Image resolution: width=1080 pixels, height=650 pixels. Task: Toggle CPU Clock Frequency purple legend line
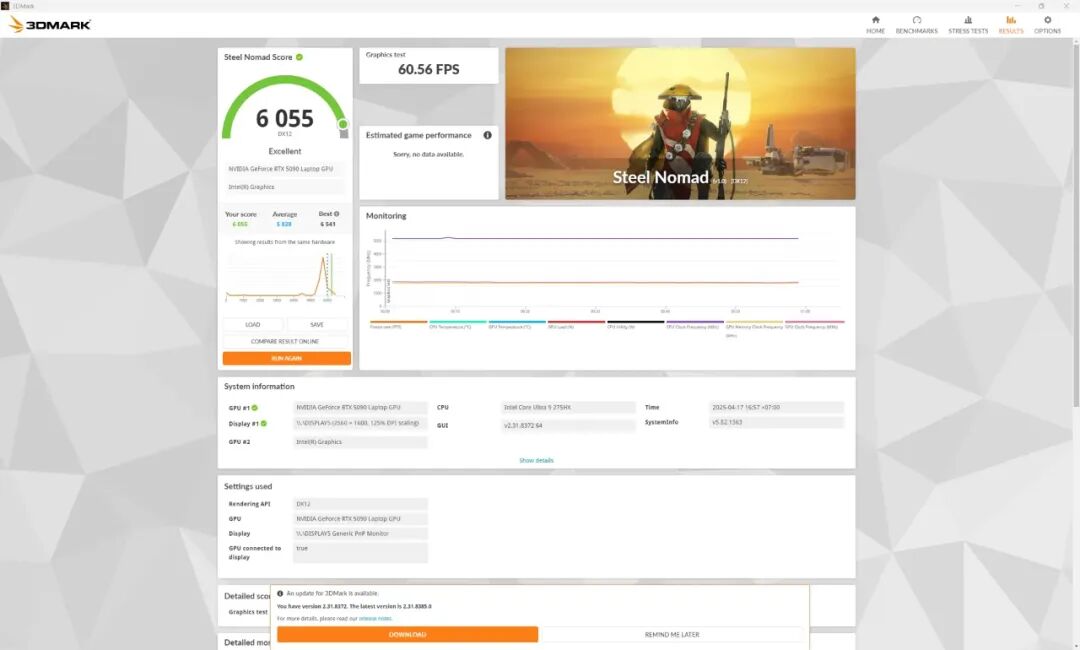coord(694,324)
